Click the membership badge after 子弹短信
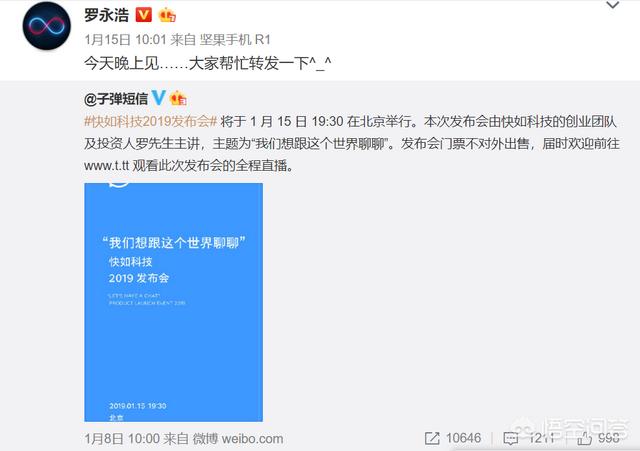640x451 pixels. click(x=178, y=98)
